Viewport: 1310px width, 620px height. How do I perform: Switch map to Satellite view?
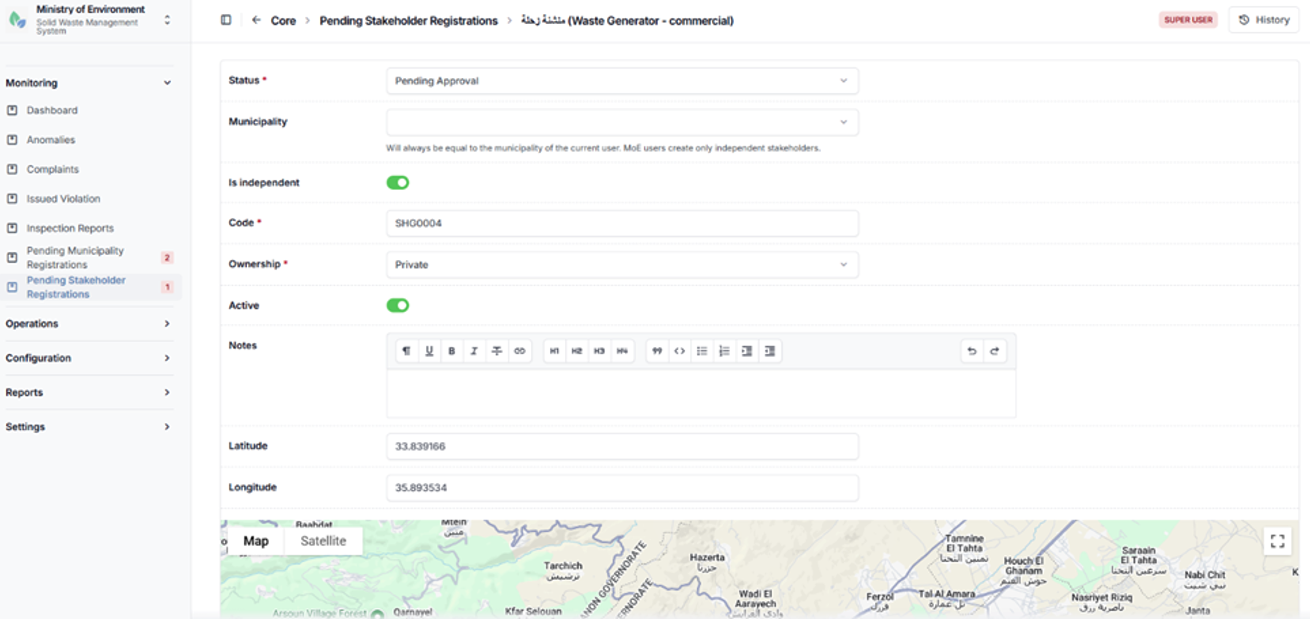pos(323,541)
